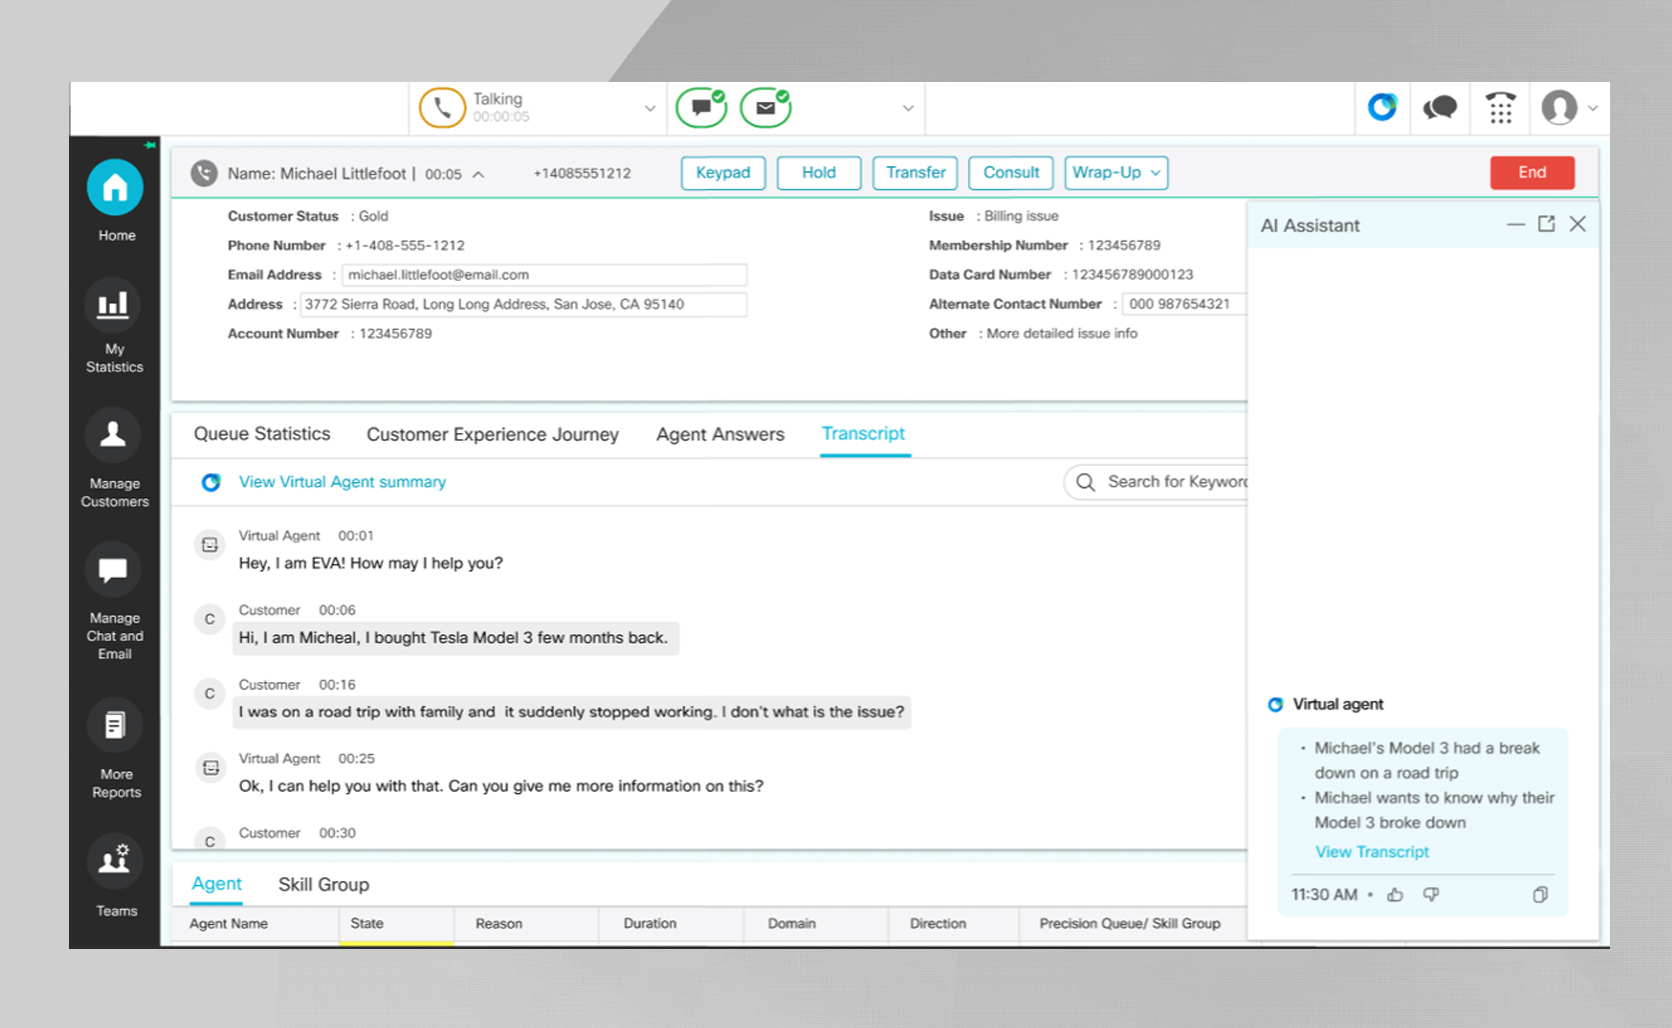Viewport: 1672px width, 1028px height.
Task: Click the View Transcript link
Action: click(1372, 852)
